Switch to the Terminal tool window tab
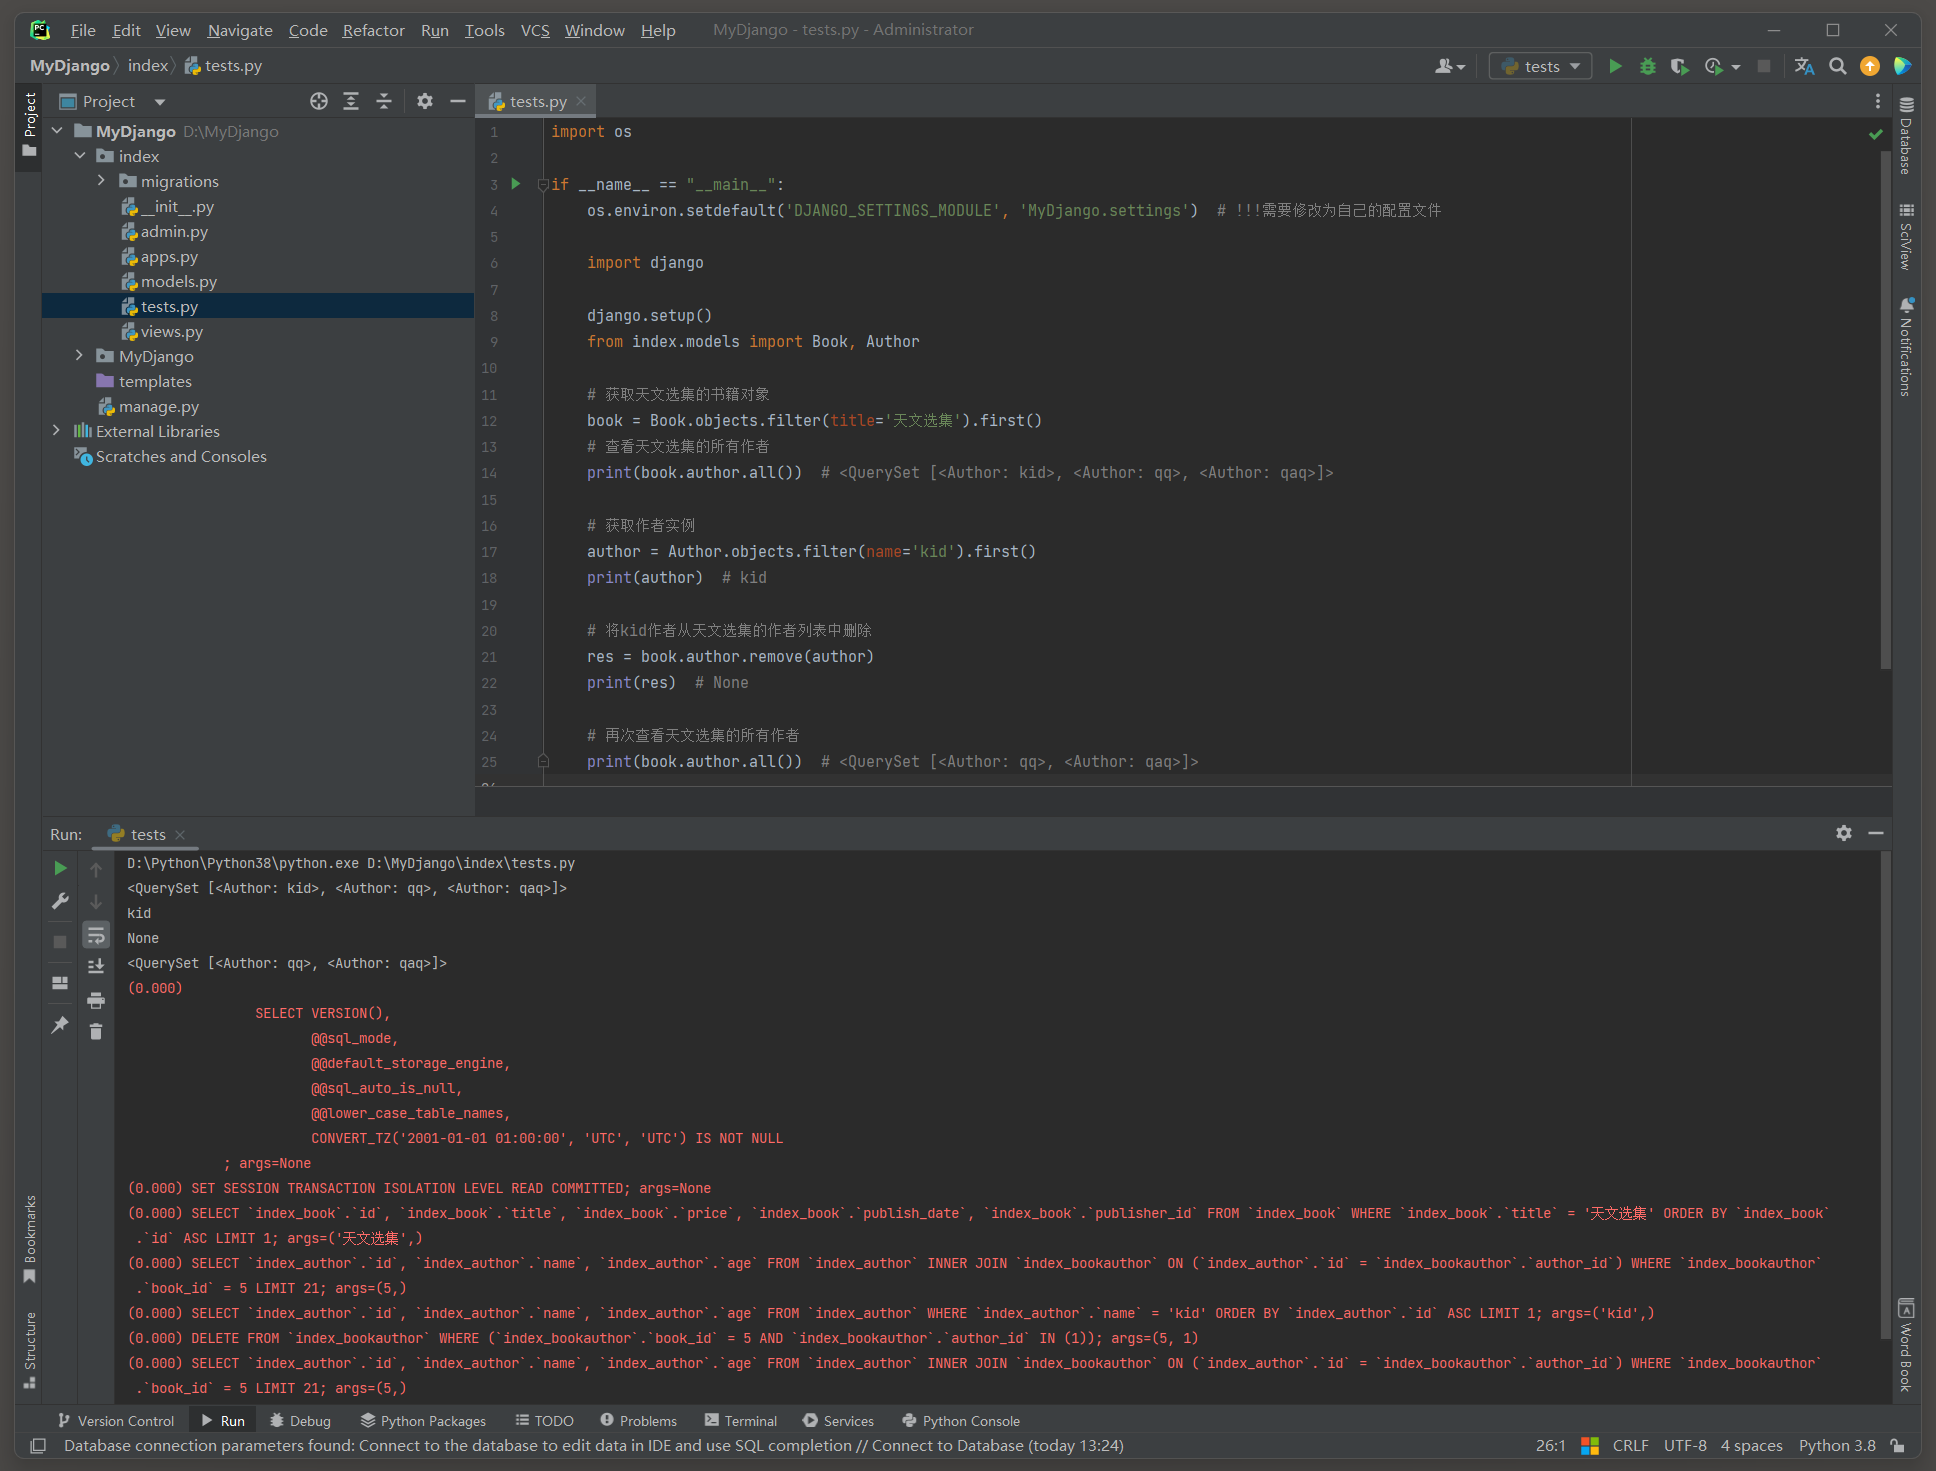 740,1421
